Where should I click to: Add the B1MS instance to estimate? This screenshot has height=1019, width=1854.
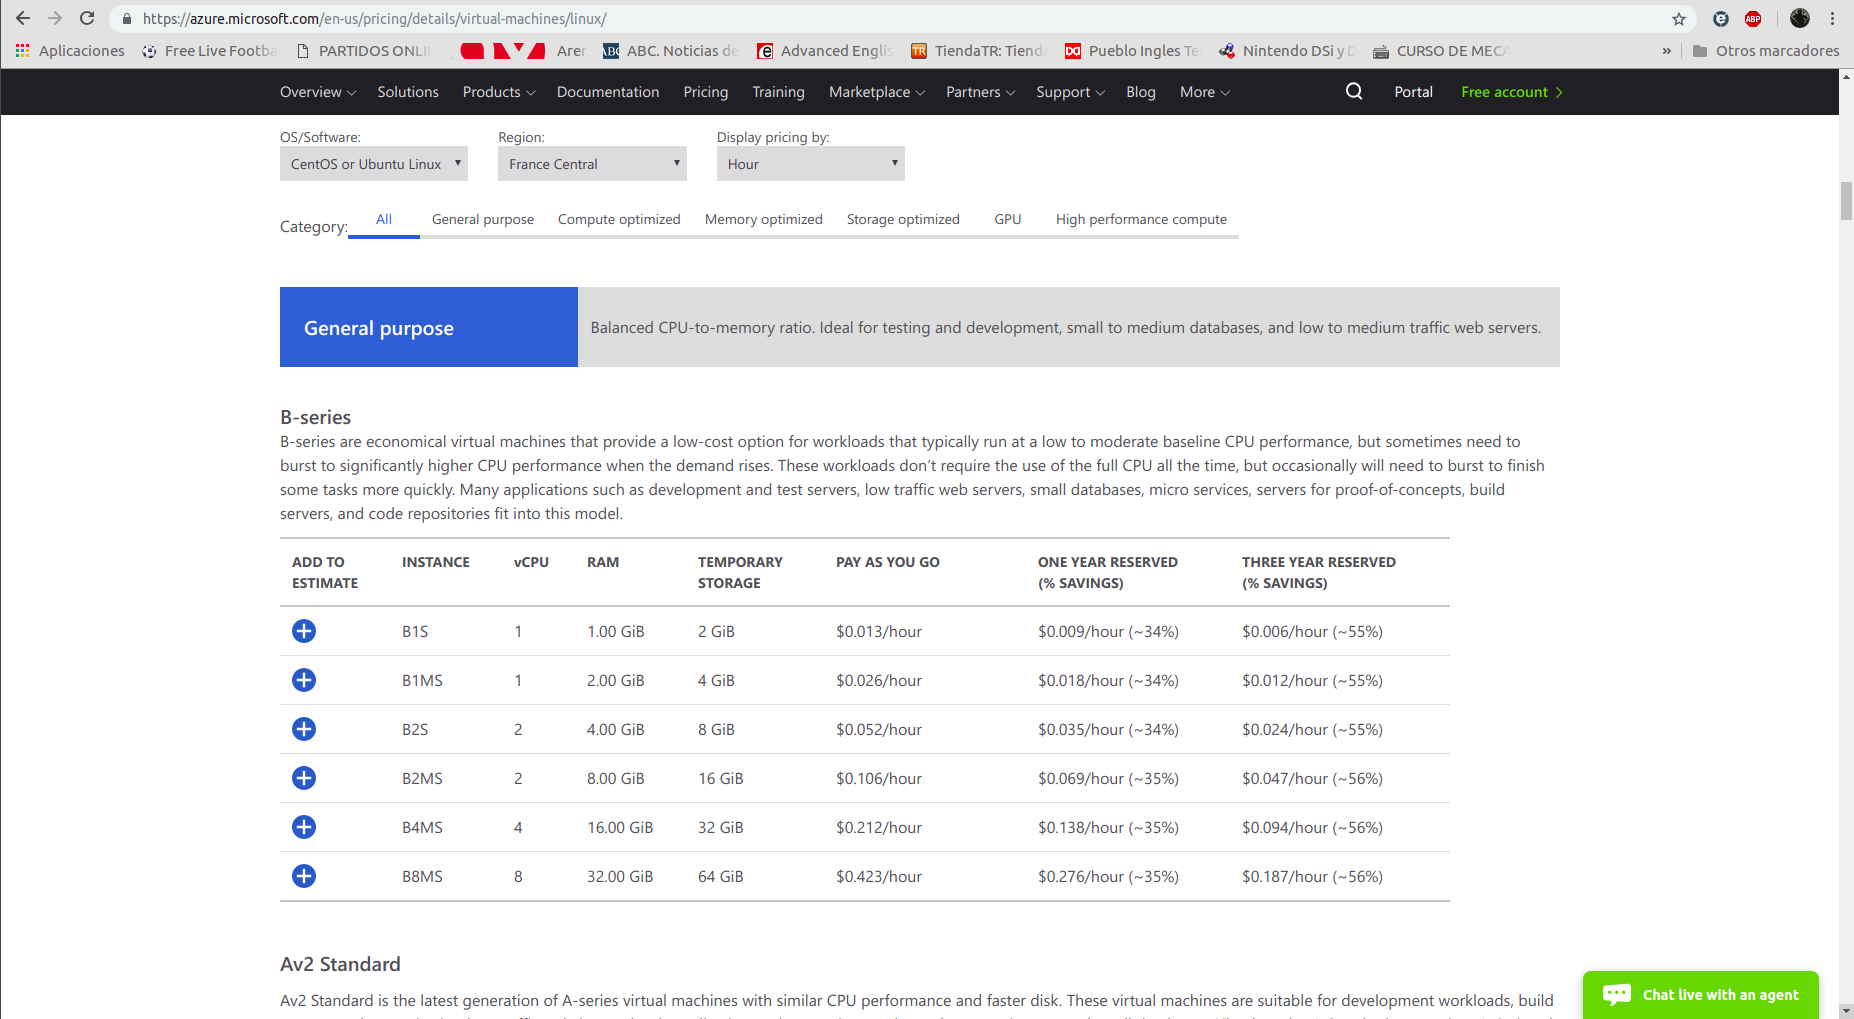(x=304, y=680)
